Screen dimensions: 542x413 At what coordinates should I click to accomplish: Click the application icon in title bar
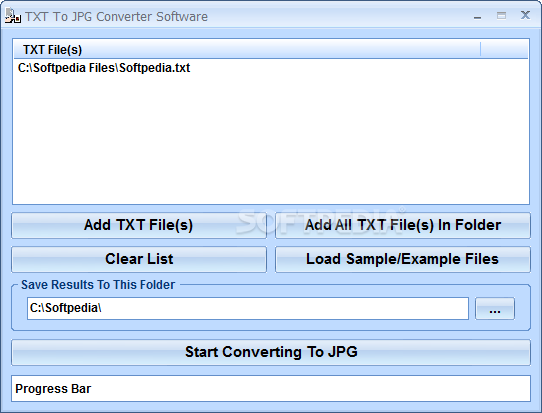[x=12, y=16]
